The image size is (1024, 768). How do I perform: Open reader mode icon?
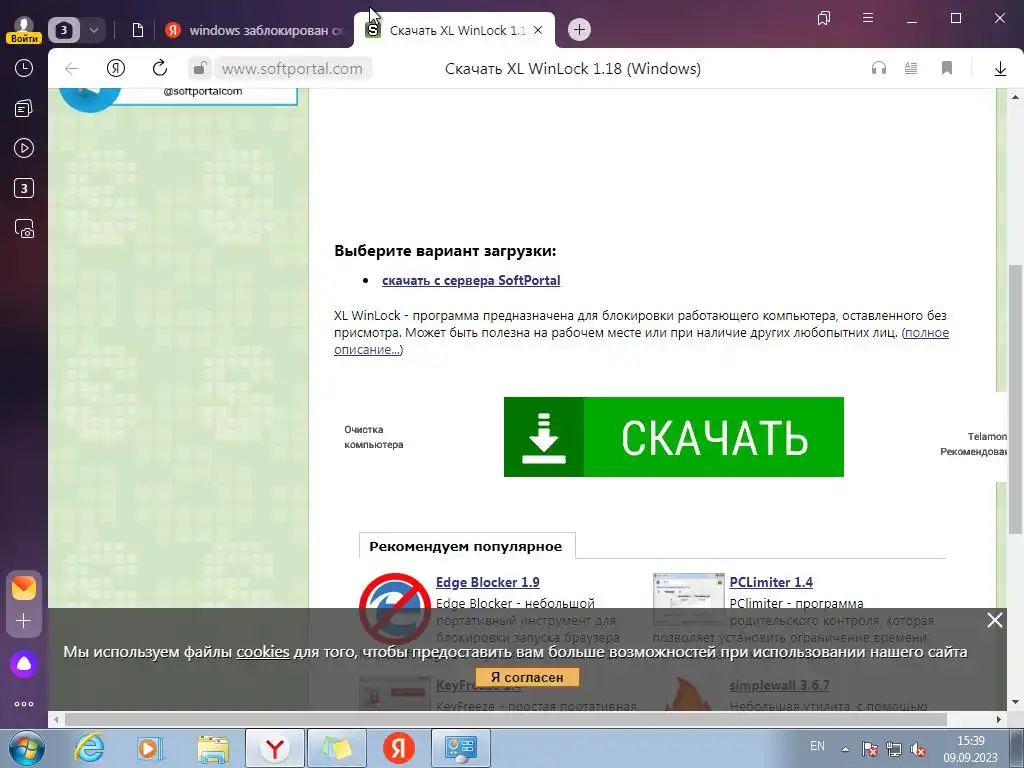click(911, 68)
